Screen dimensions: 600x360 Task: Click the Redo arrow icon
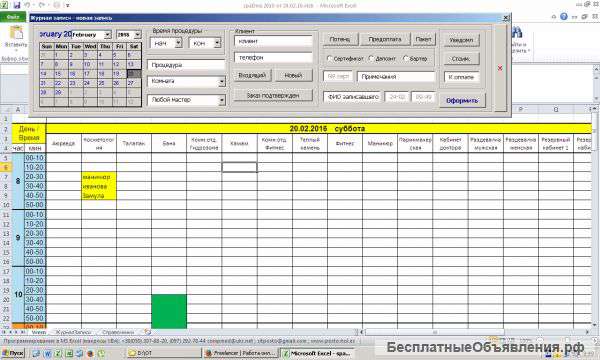click(42, 5)
